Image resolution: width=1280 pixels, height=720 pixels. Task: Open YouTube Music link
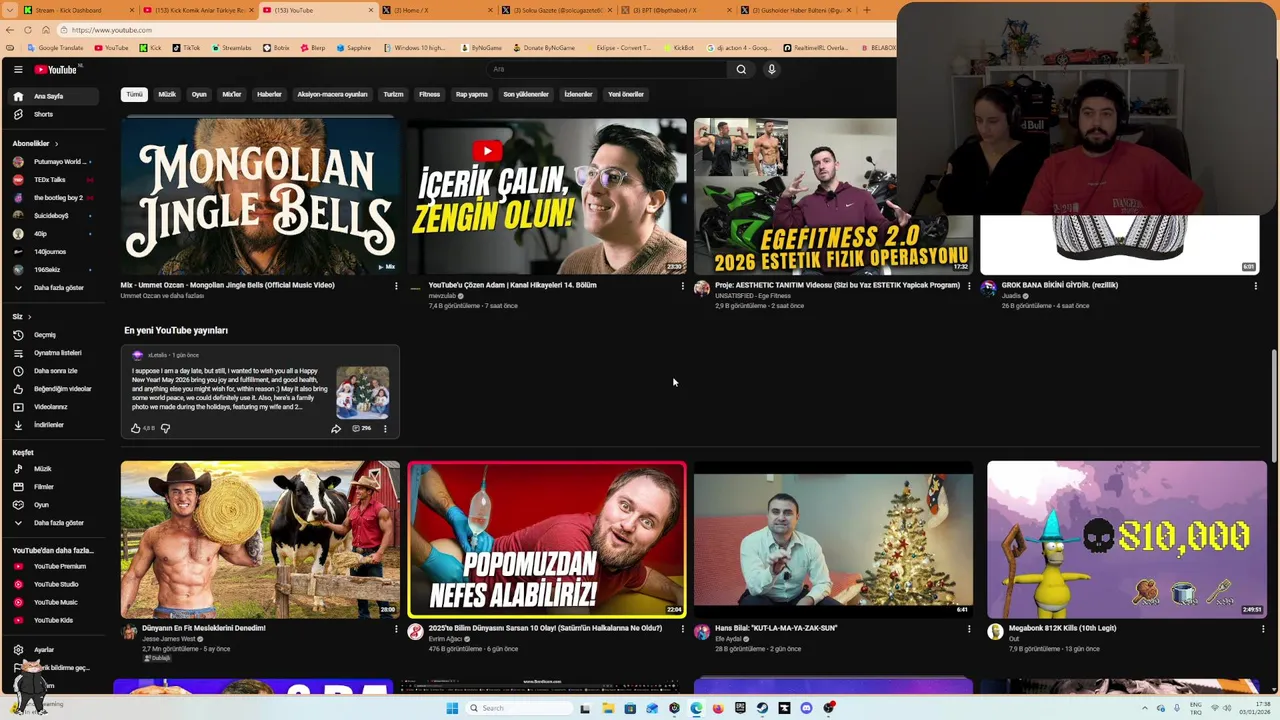tap(52, 602)
